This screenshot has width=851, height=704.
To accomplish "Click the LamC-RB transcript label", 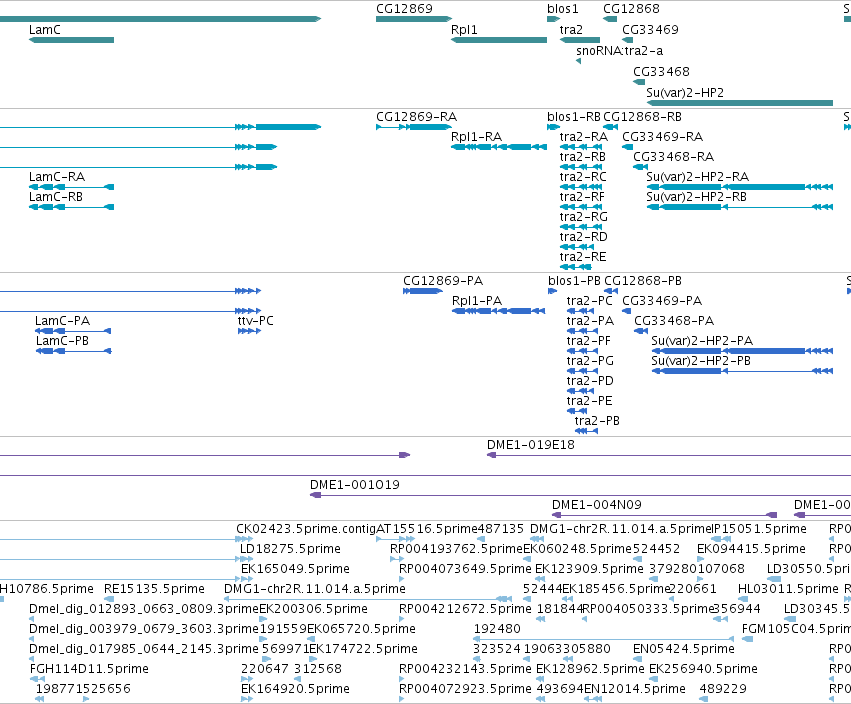I will coord(56,197).
